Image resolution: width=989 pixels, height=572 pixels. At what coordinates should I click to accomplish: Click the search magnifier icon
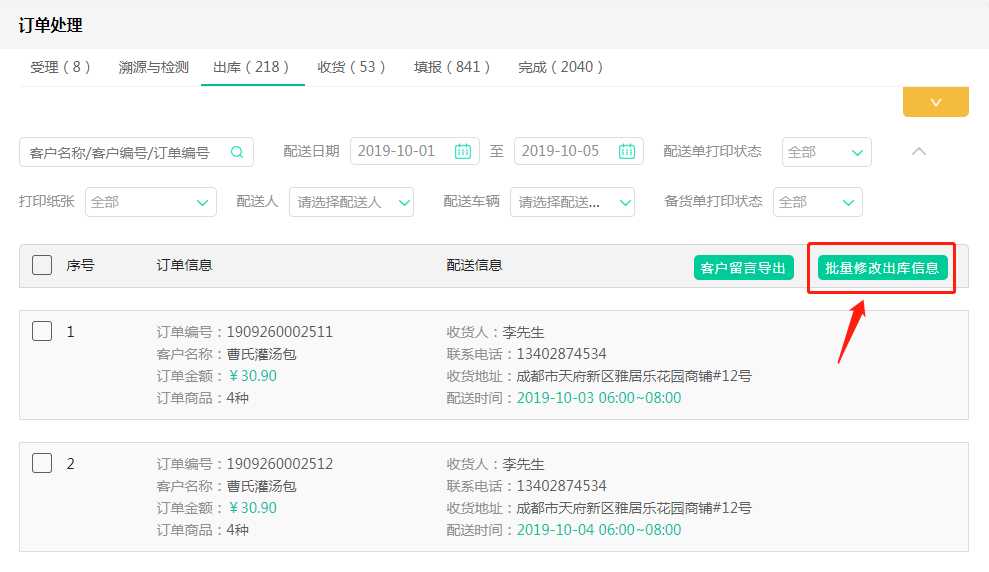pos(237,152)
